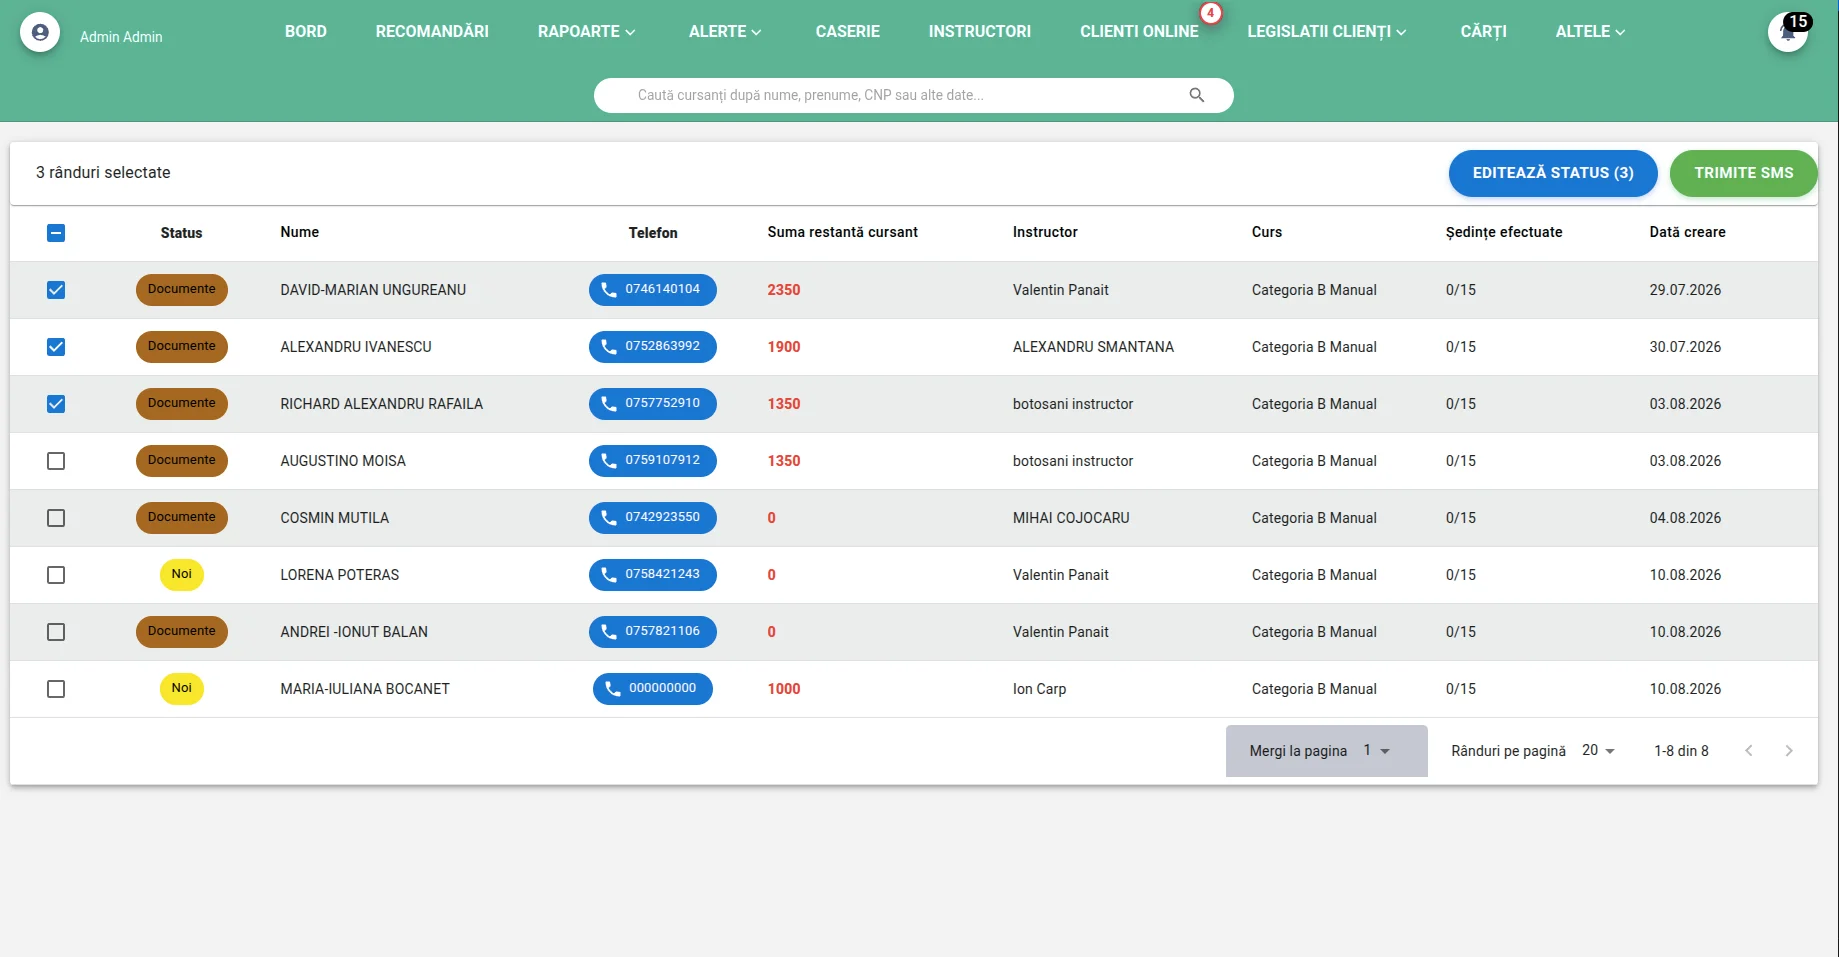The height and width of the screenshot is (957, 1839).
Task: Click the name ALEXANDRU IVANESCU
Action: pyautogui.click(x=356, y=347)
